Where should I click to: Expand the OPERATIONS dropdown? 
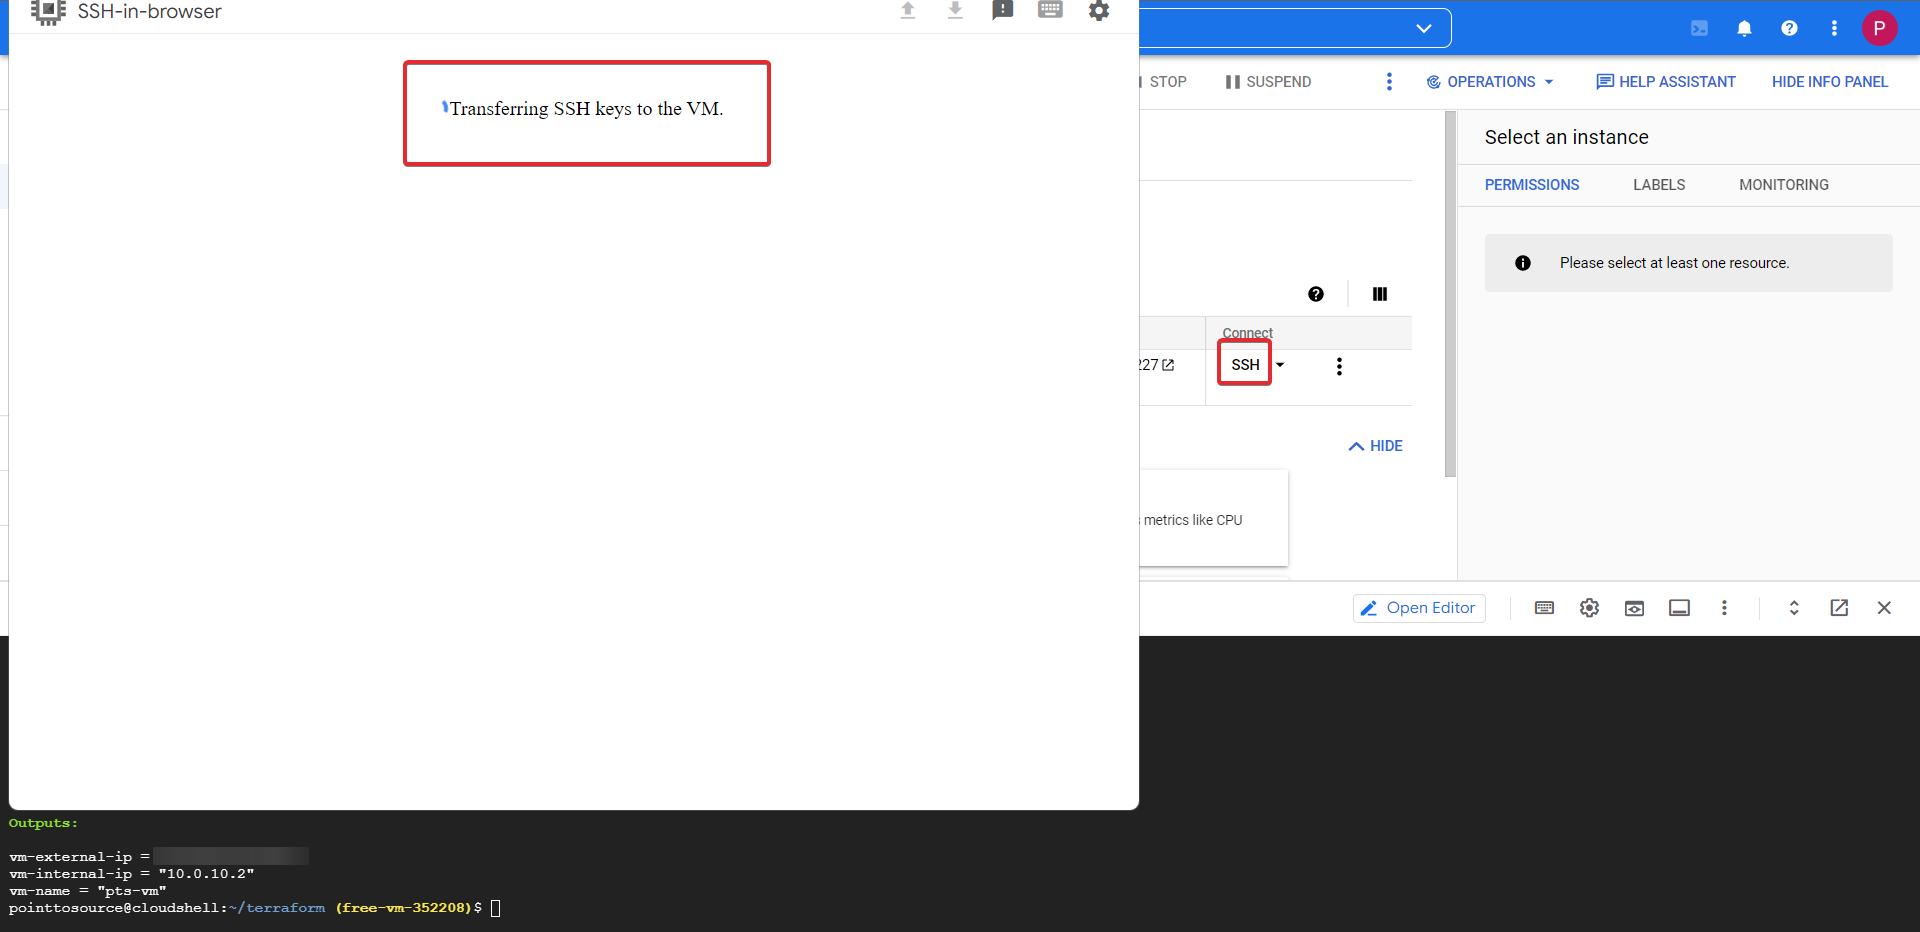[x=1490, y=82]
